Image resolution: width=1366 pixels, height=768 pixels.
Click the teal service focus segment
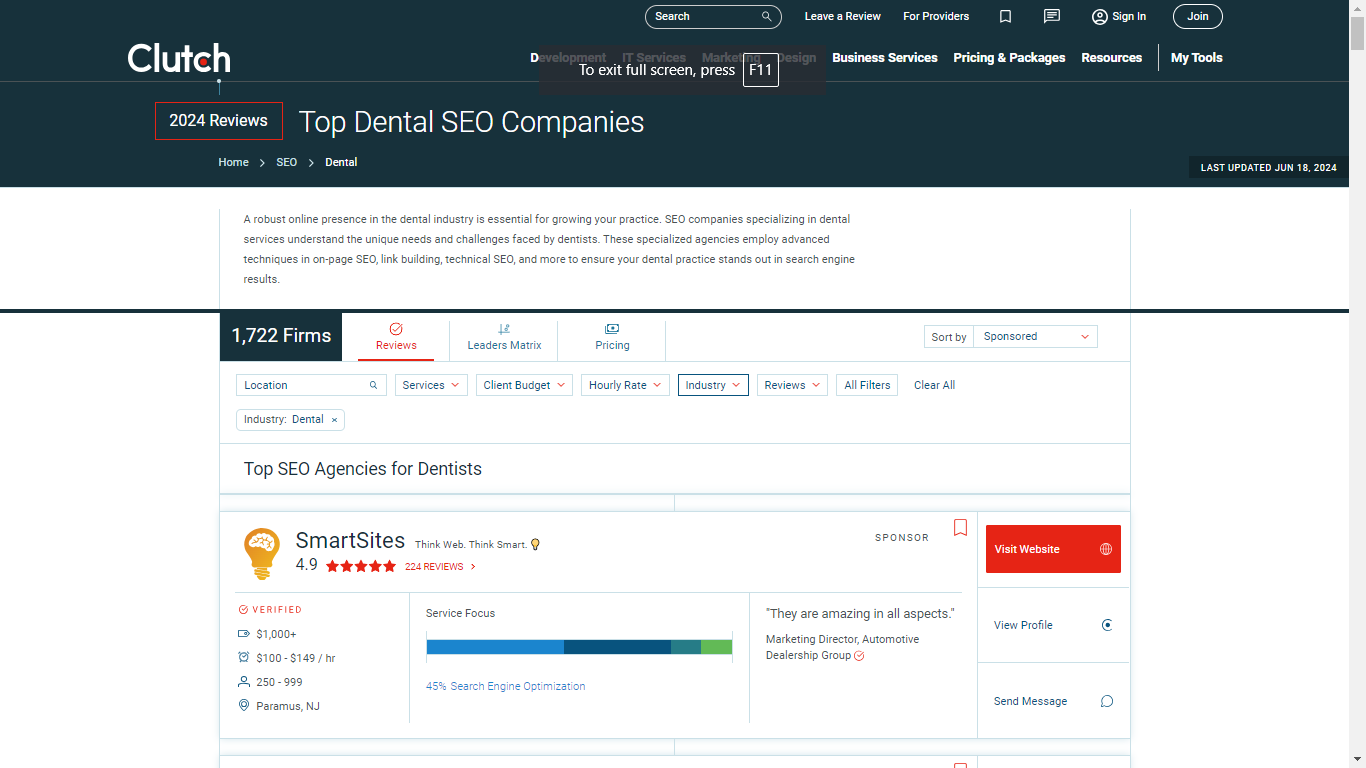(686, 647)
